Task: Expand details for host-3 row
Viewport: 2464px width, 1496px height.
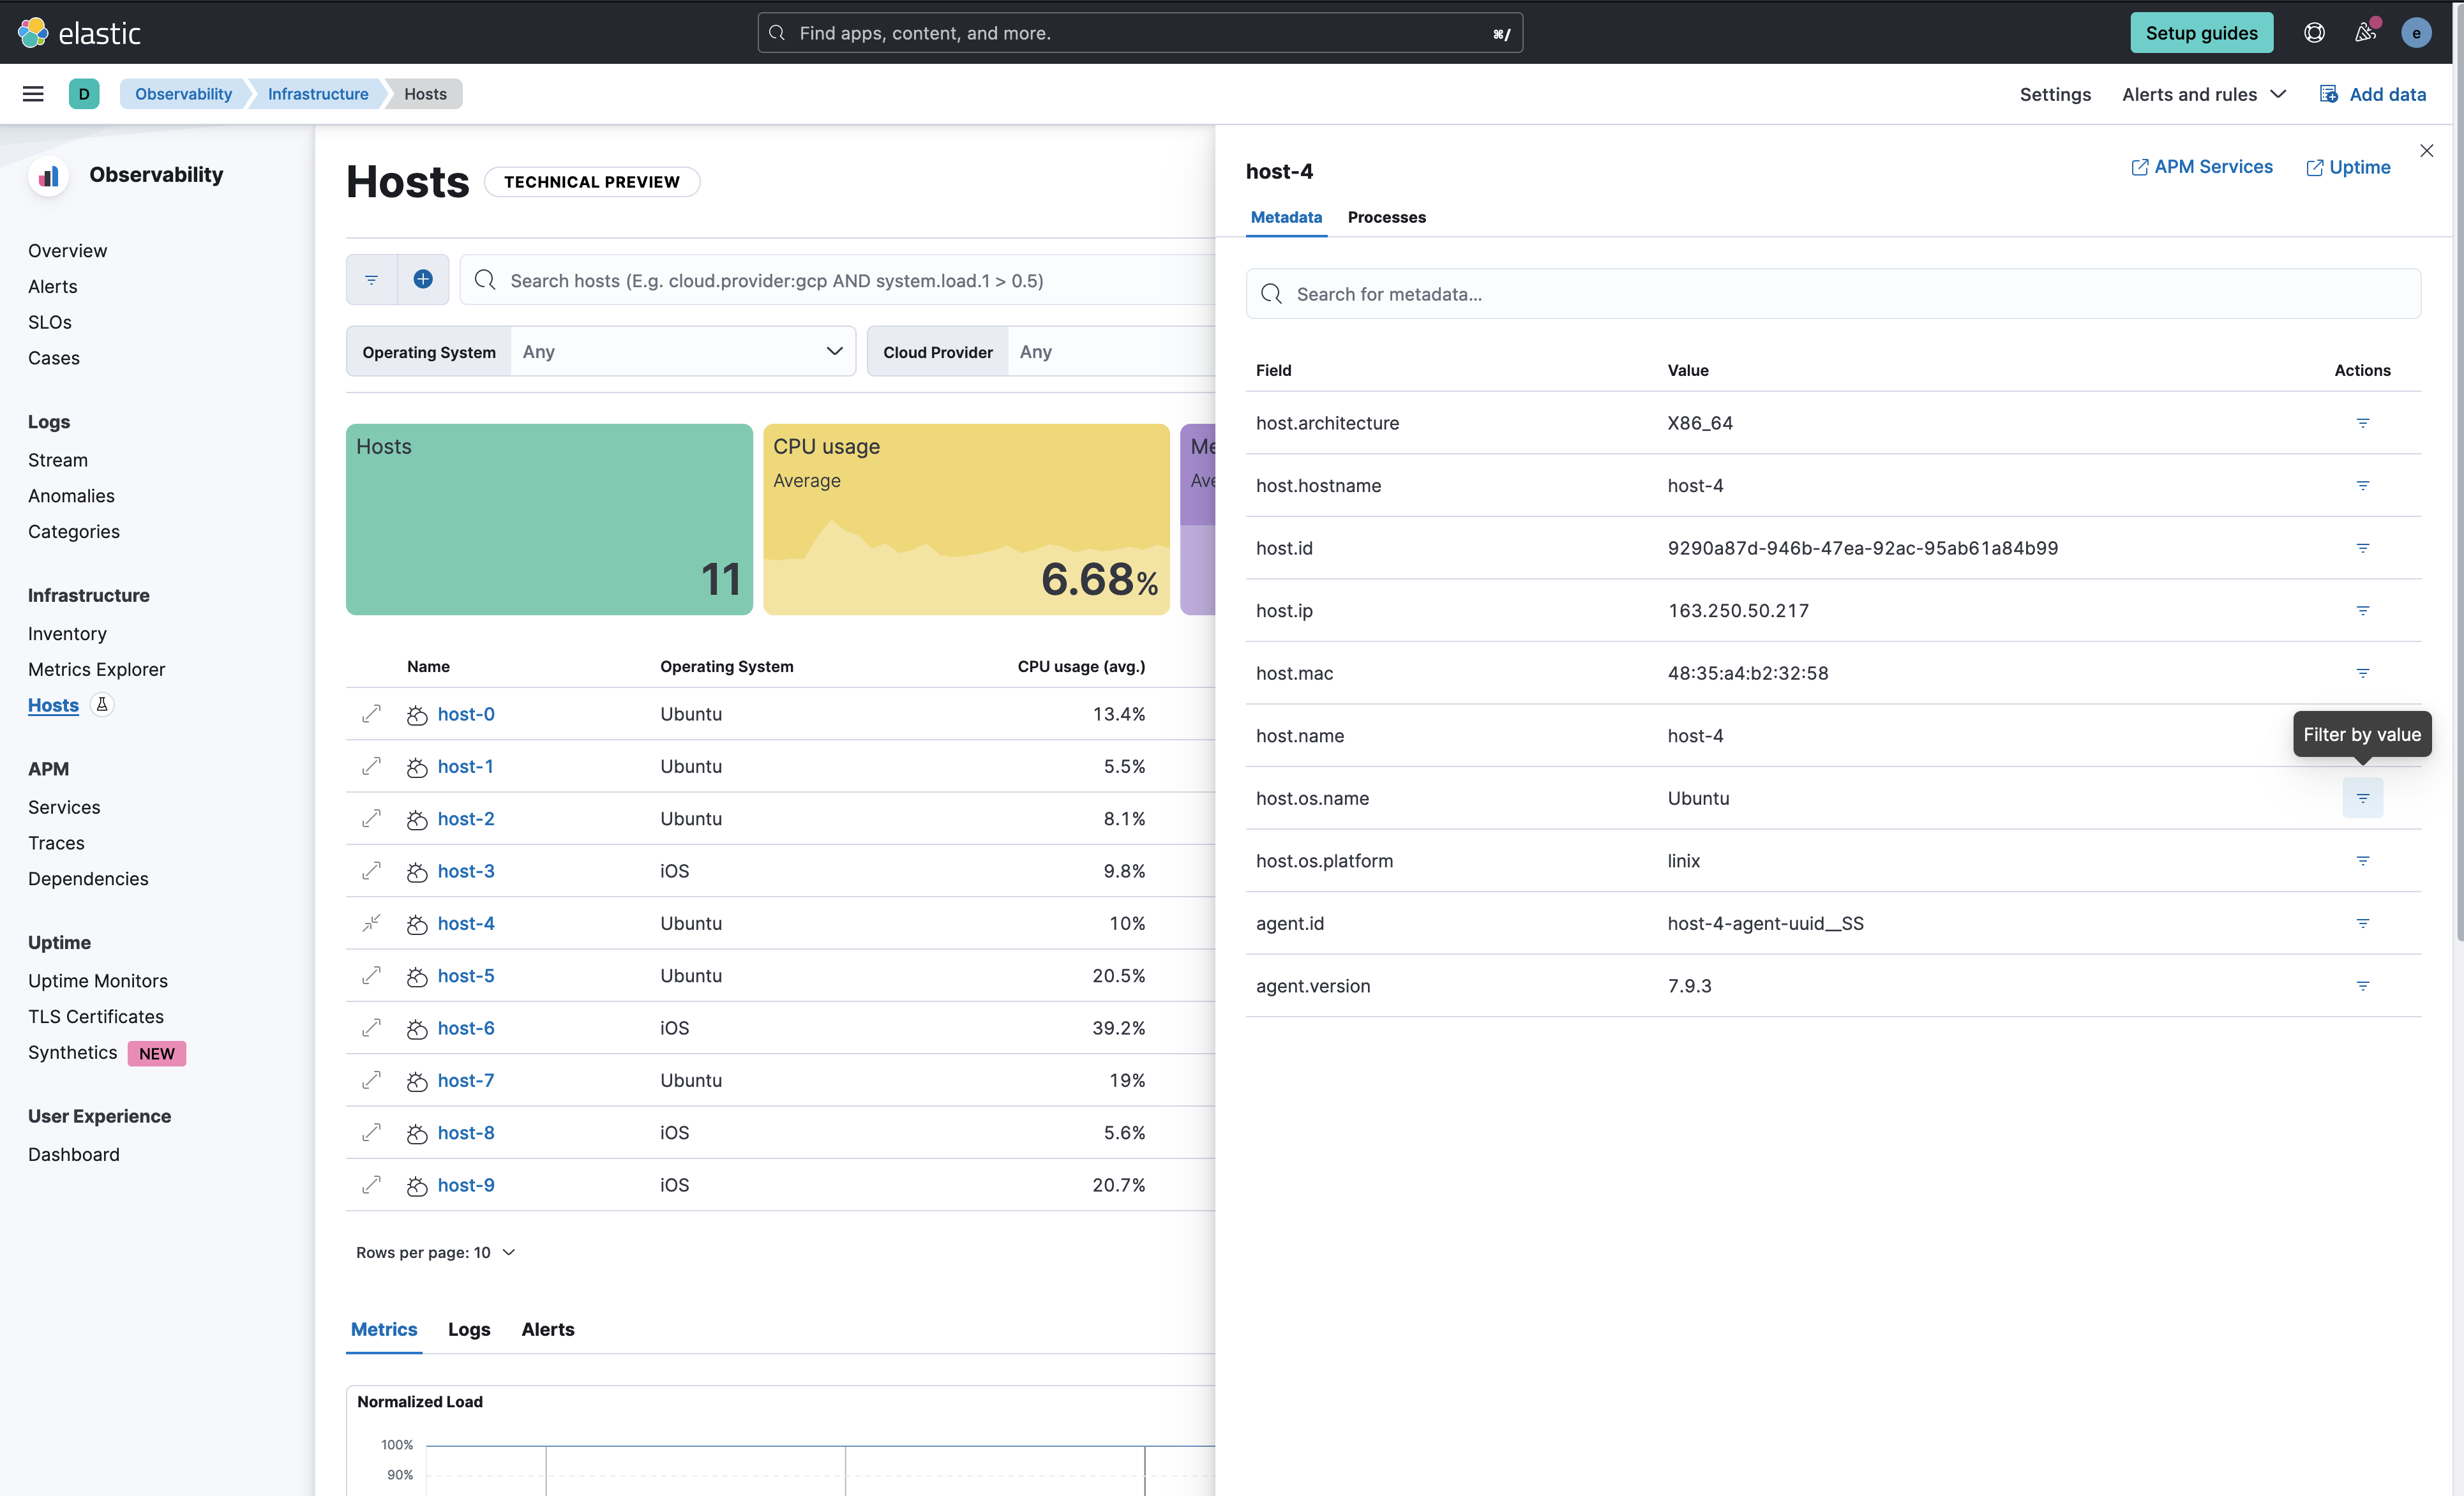Action: tap(371, 871)
